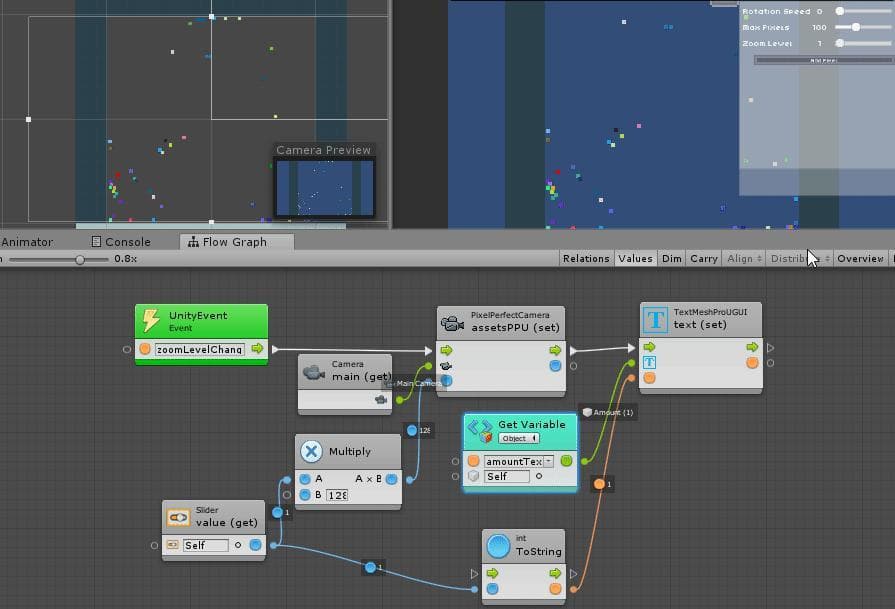895x609 pixels.
Task: Click the Camera main (get) node icon
Action: (314, 373)
